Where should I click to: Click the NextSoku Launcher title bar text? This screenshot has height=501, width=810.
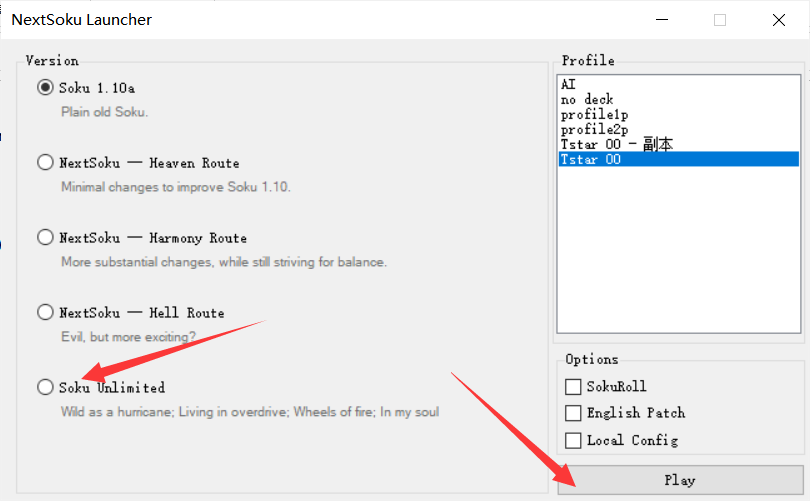point(82,20)
